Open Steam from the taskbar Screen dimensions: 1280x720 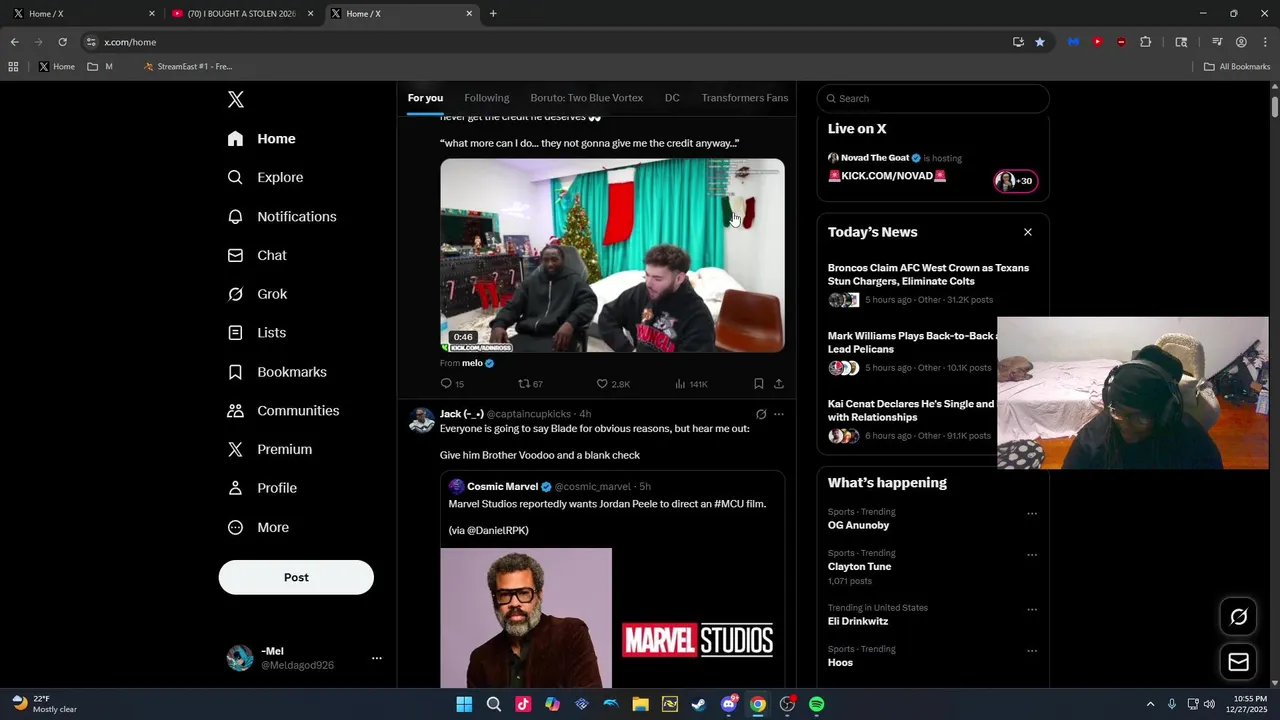coord(699,704)
